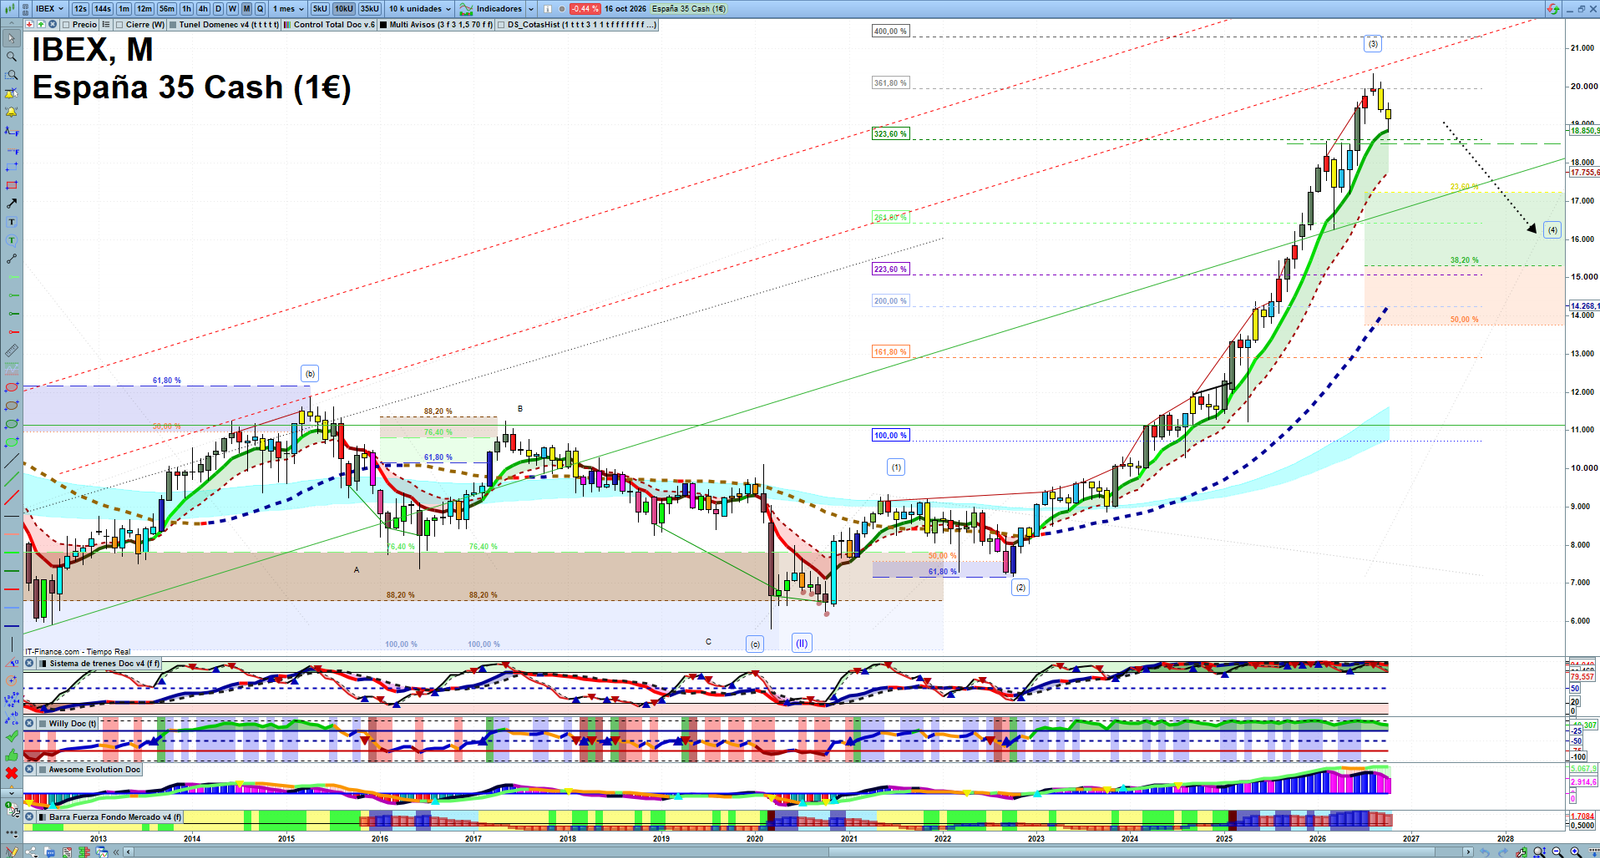
Task: Select the 1h timeframe button
Action: [186, 9]
